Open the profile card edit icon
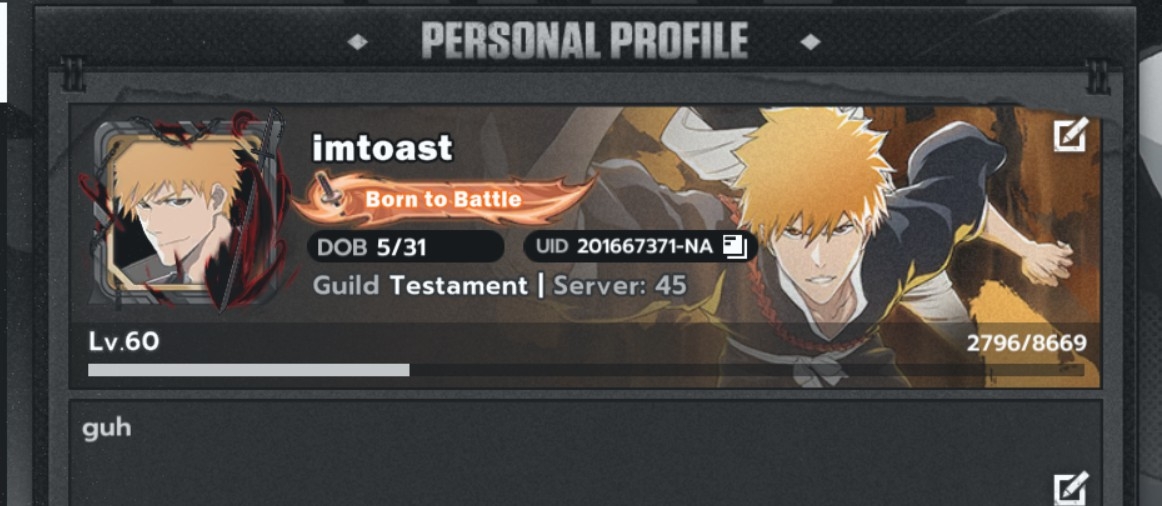 [1071, 135]
